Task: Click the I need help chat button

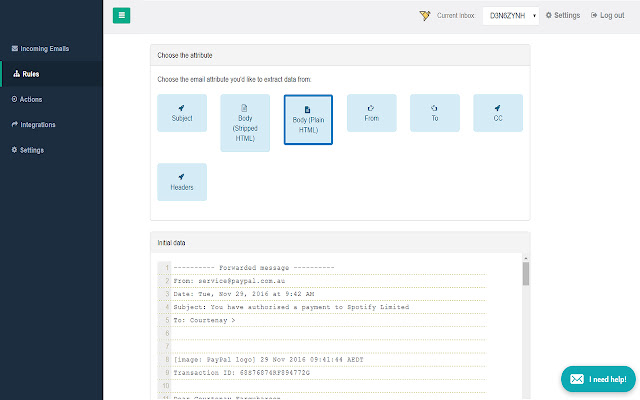Action: click(x=598, y=379)
